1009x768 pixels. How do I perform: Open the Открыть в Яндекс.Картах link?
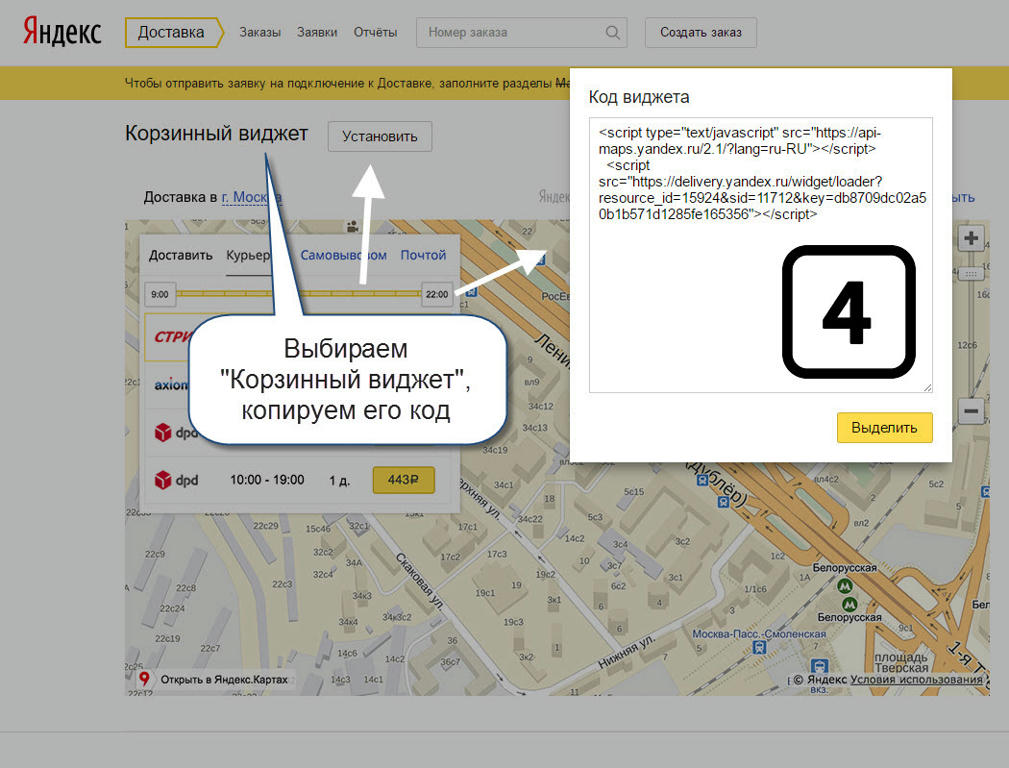click(x=224, y=680)
